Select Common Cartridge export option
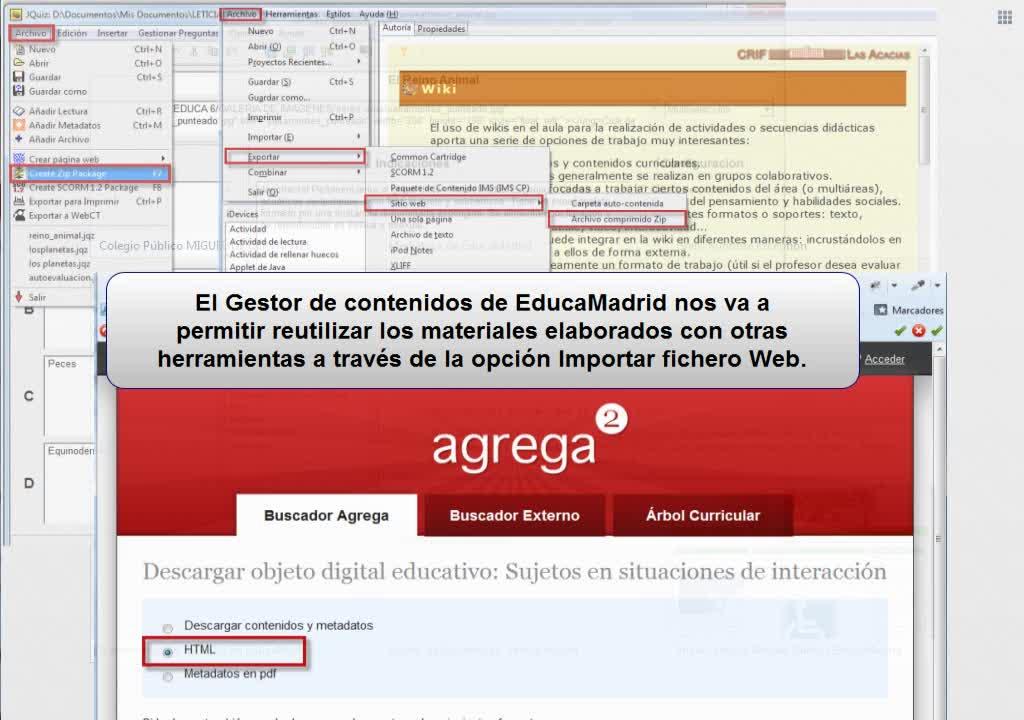This screenshot has width=1024, height=720. tap(428, 156)
